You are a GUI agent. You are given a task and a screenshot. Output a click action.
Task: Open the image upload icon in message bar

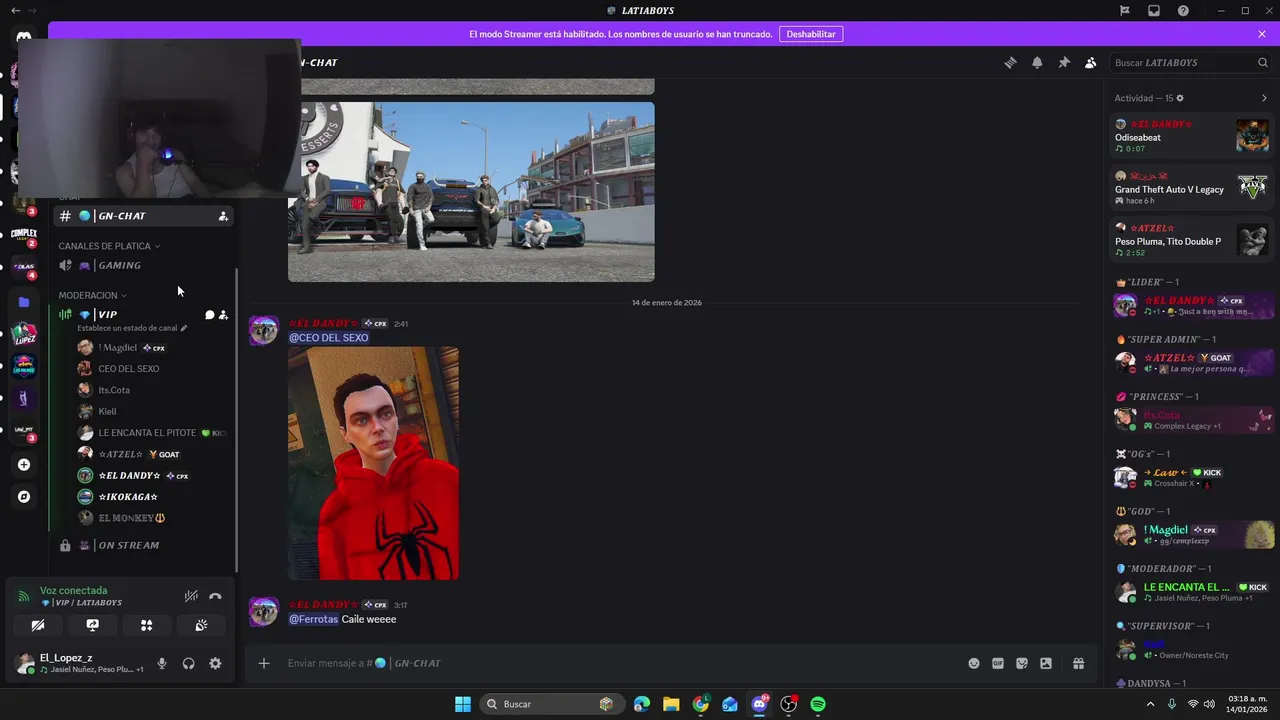1046,663
